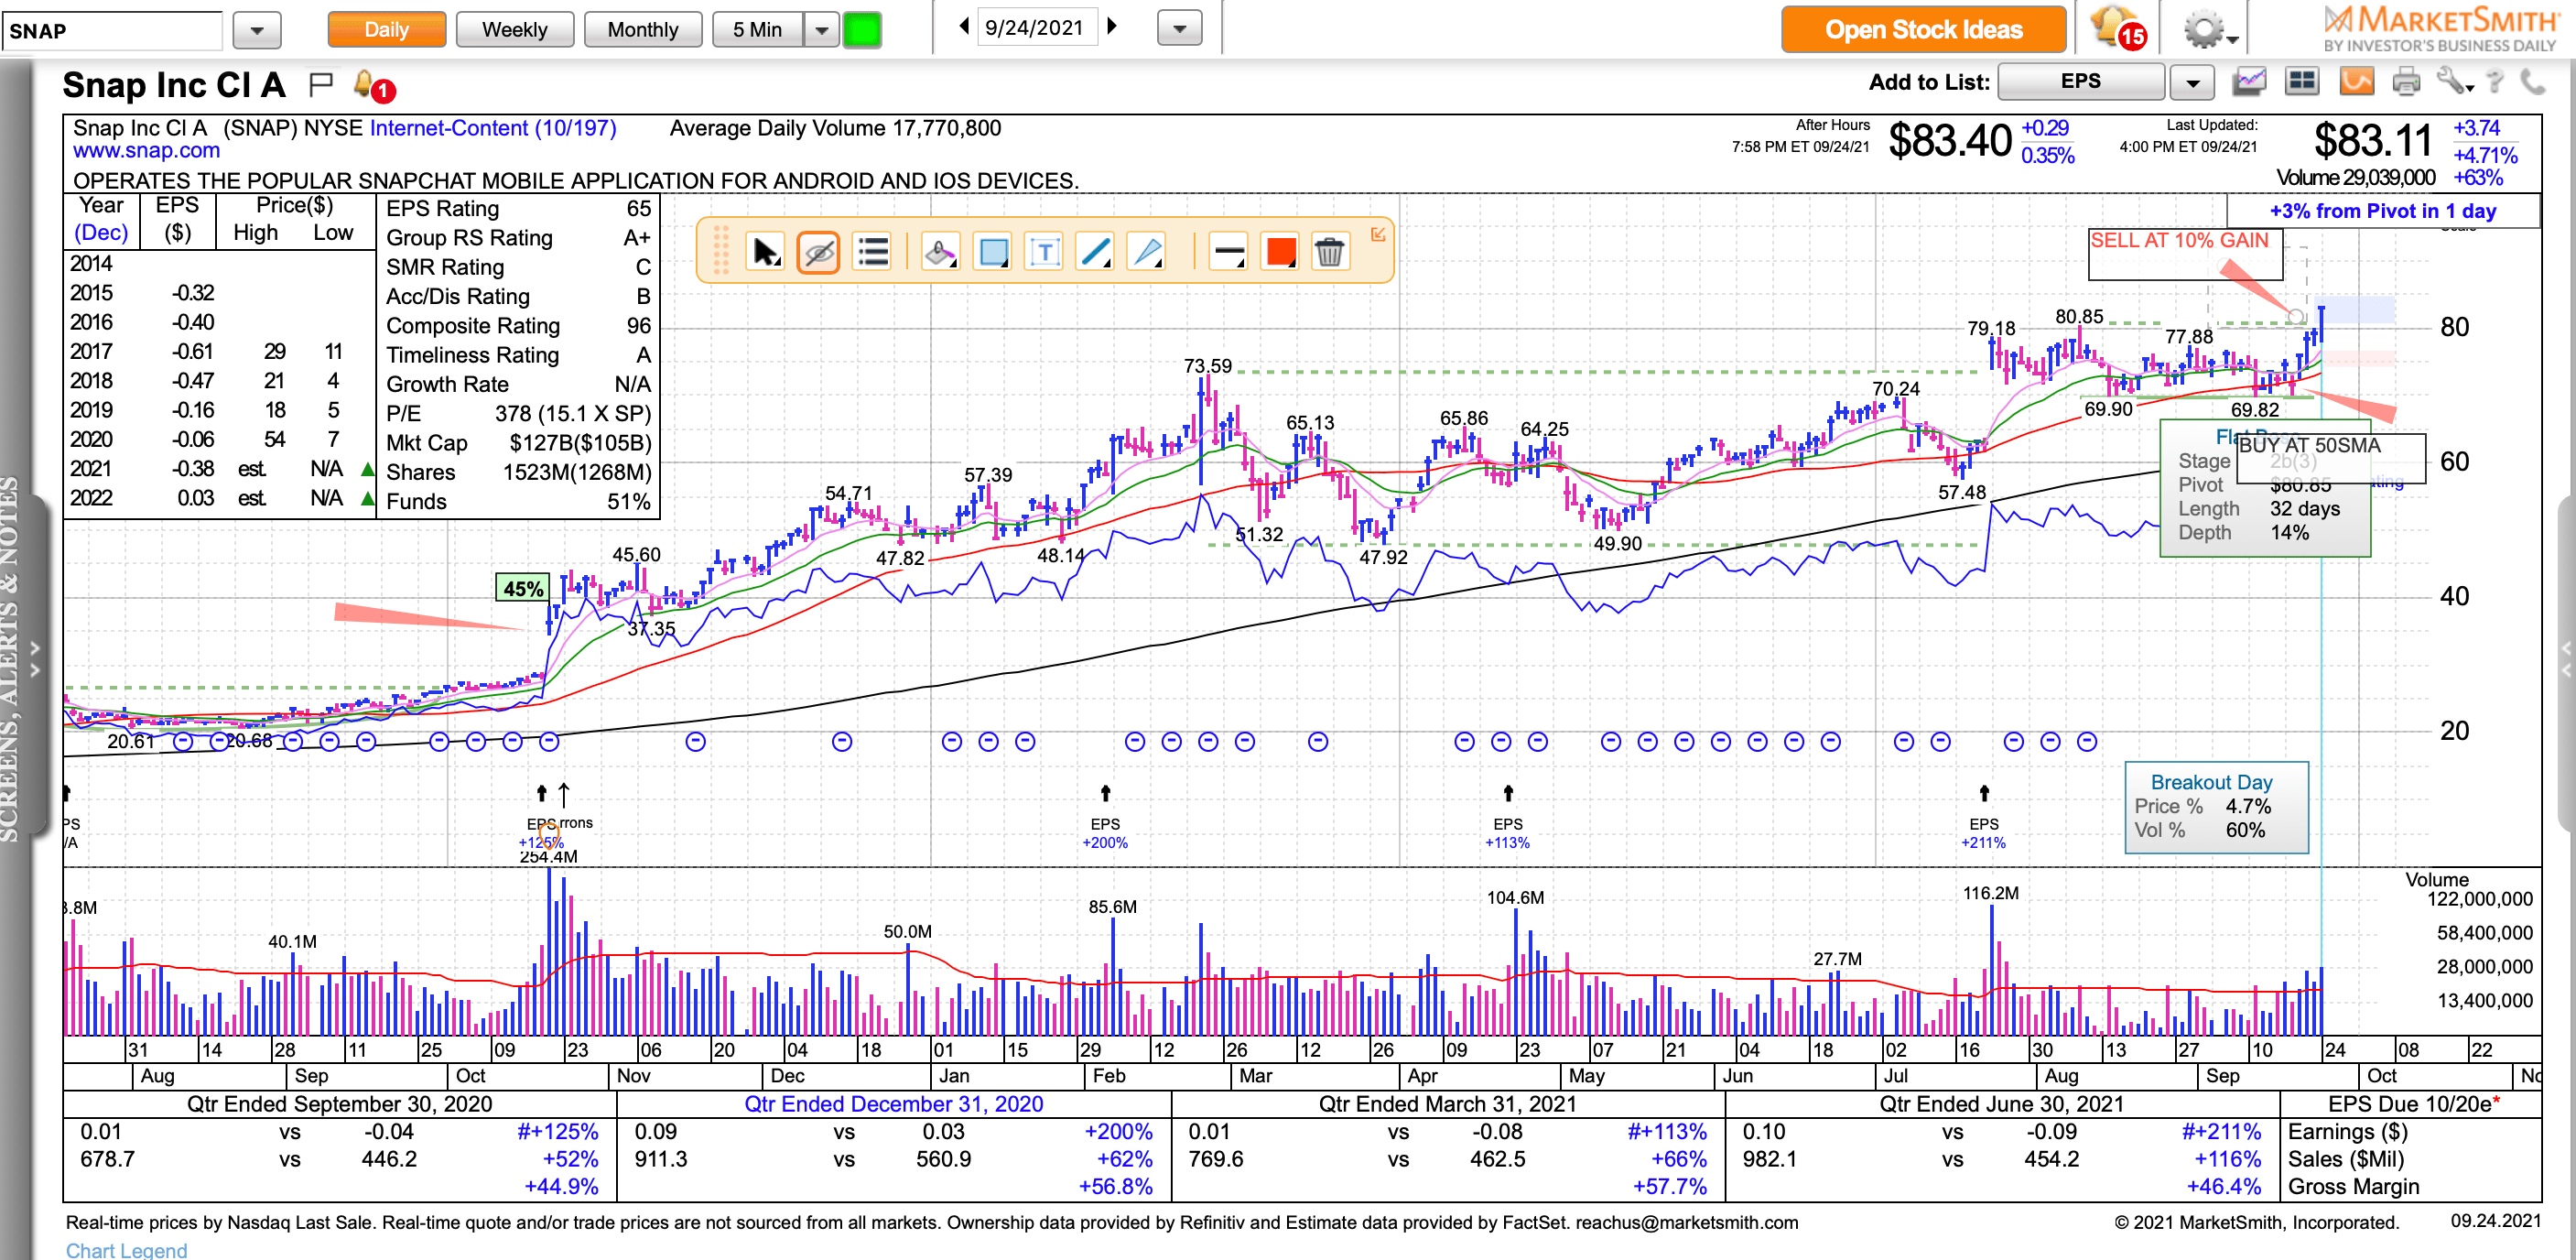This screenshot has height=1260, width=2576.
Task: Select the marker pin drawing tool
Action: coord(939,252)
